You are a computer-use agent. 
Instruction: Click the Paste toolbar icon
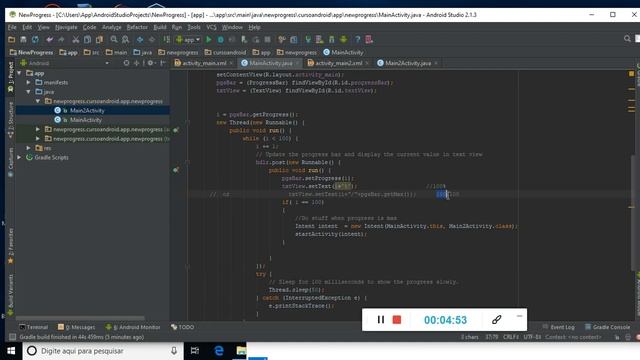pyautogui.click(x=99, y=40)
